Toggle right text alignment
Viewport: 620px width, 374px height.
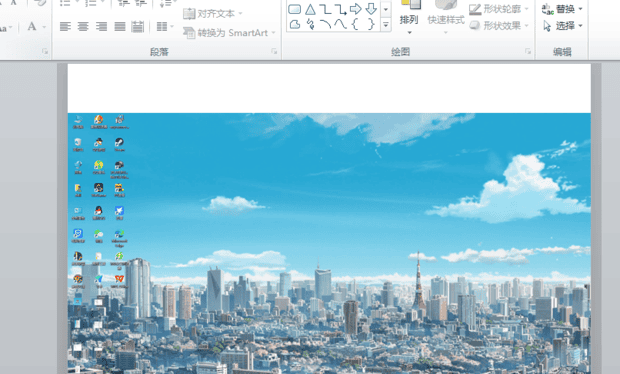click(101, 26)
